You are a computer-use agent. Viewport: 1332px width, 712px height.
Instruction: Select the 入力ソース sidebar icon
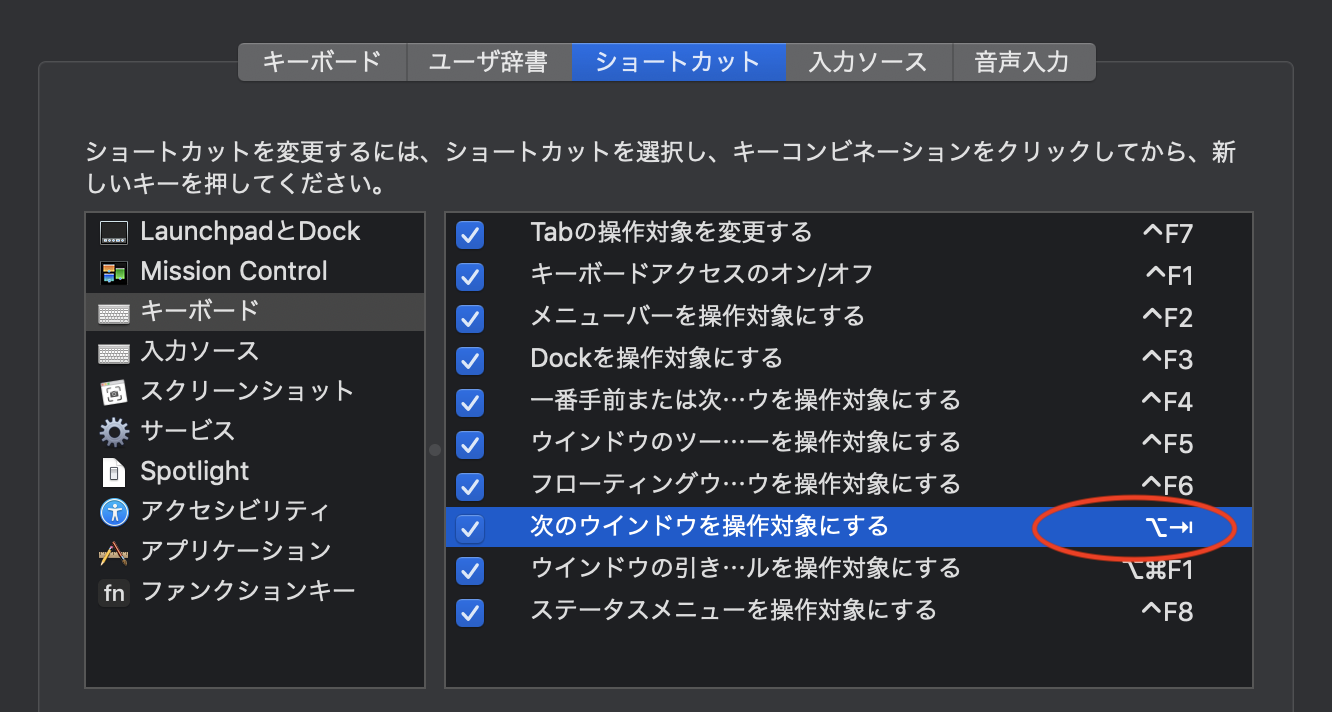click(x=113, y=351)
